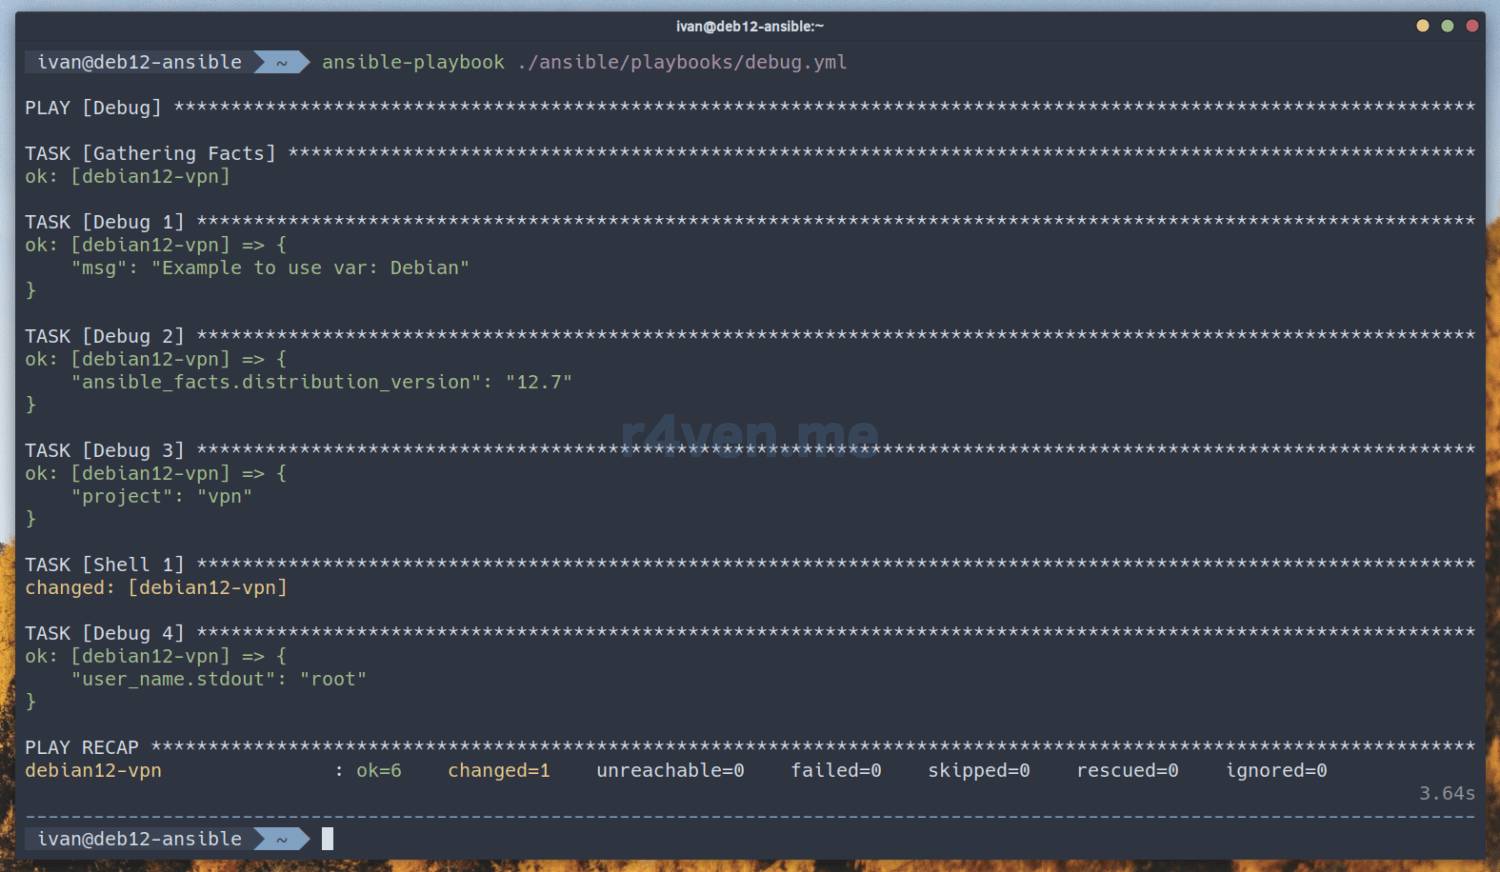Click the PLAY [Debug] header text

93,108
